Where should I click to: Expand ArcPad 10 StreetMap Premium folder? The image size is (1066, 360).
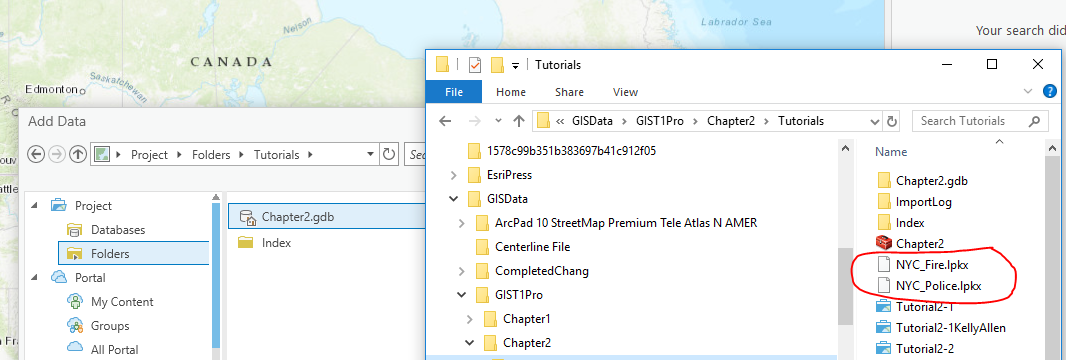click(x=462, y=223)
